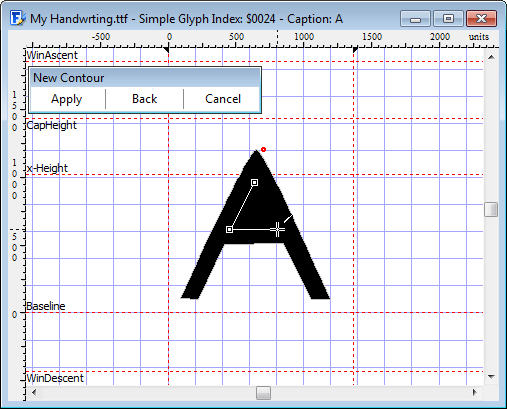This screenshot has width=507, height=409.
Task: Maximize the glyph edit window
Action: coord(448,19)
